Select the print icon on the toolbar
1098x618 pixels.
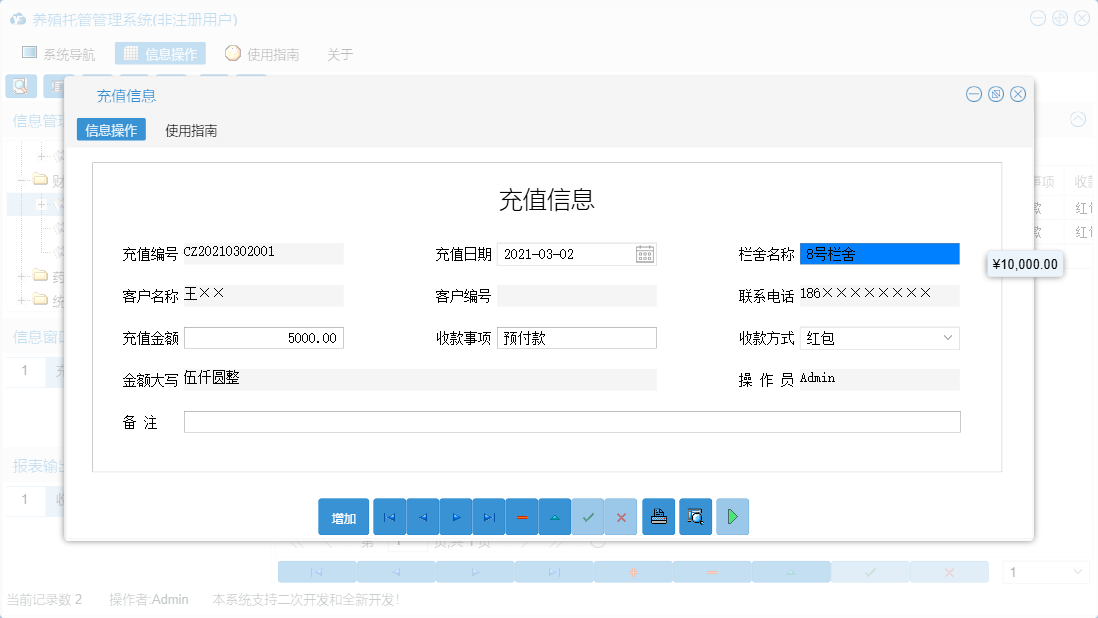point(658,517)
